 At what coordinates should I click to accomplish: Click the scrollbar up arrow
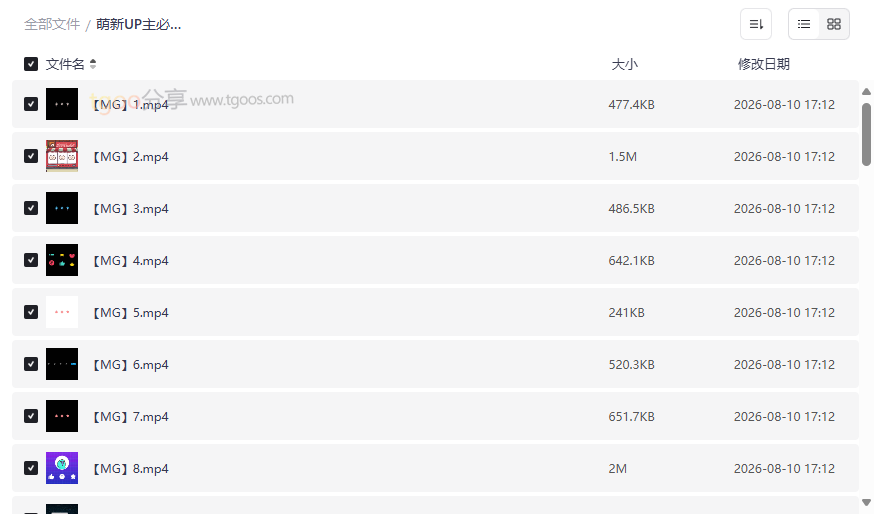(866, 91)
